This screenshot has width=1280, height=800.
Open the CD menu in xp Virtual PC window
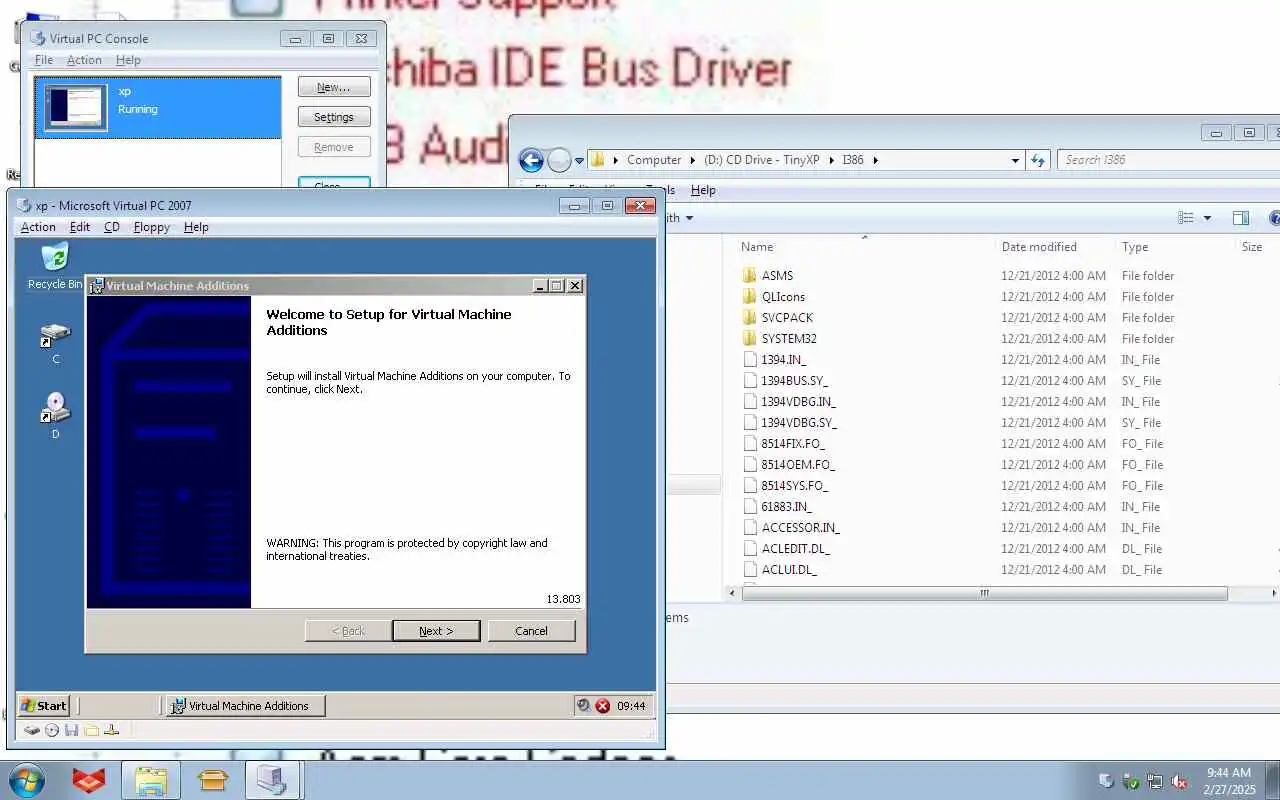tap(112, 227)
